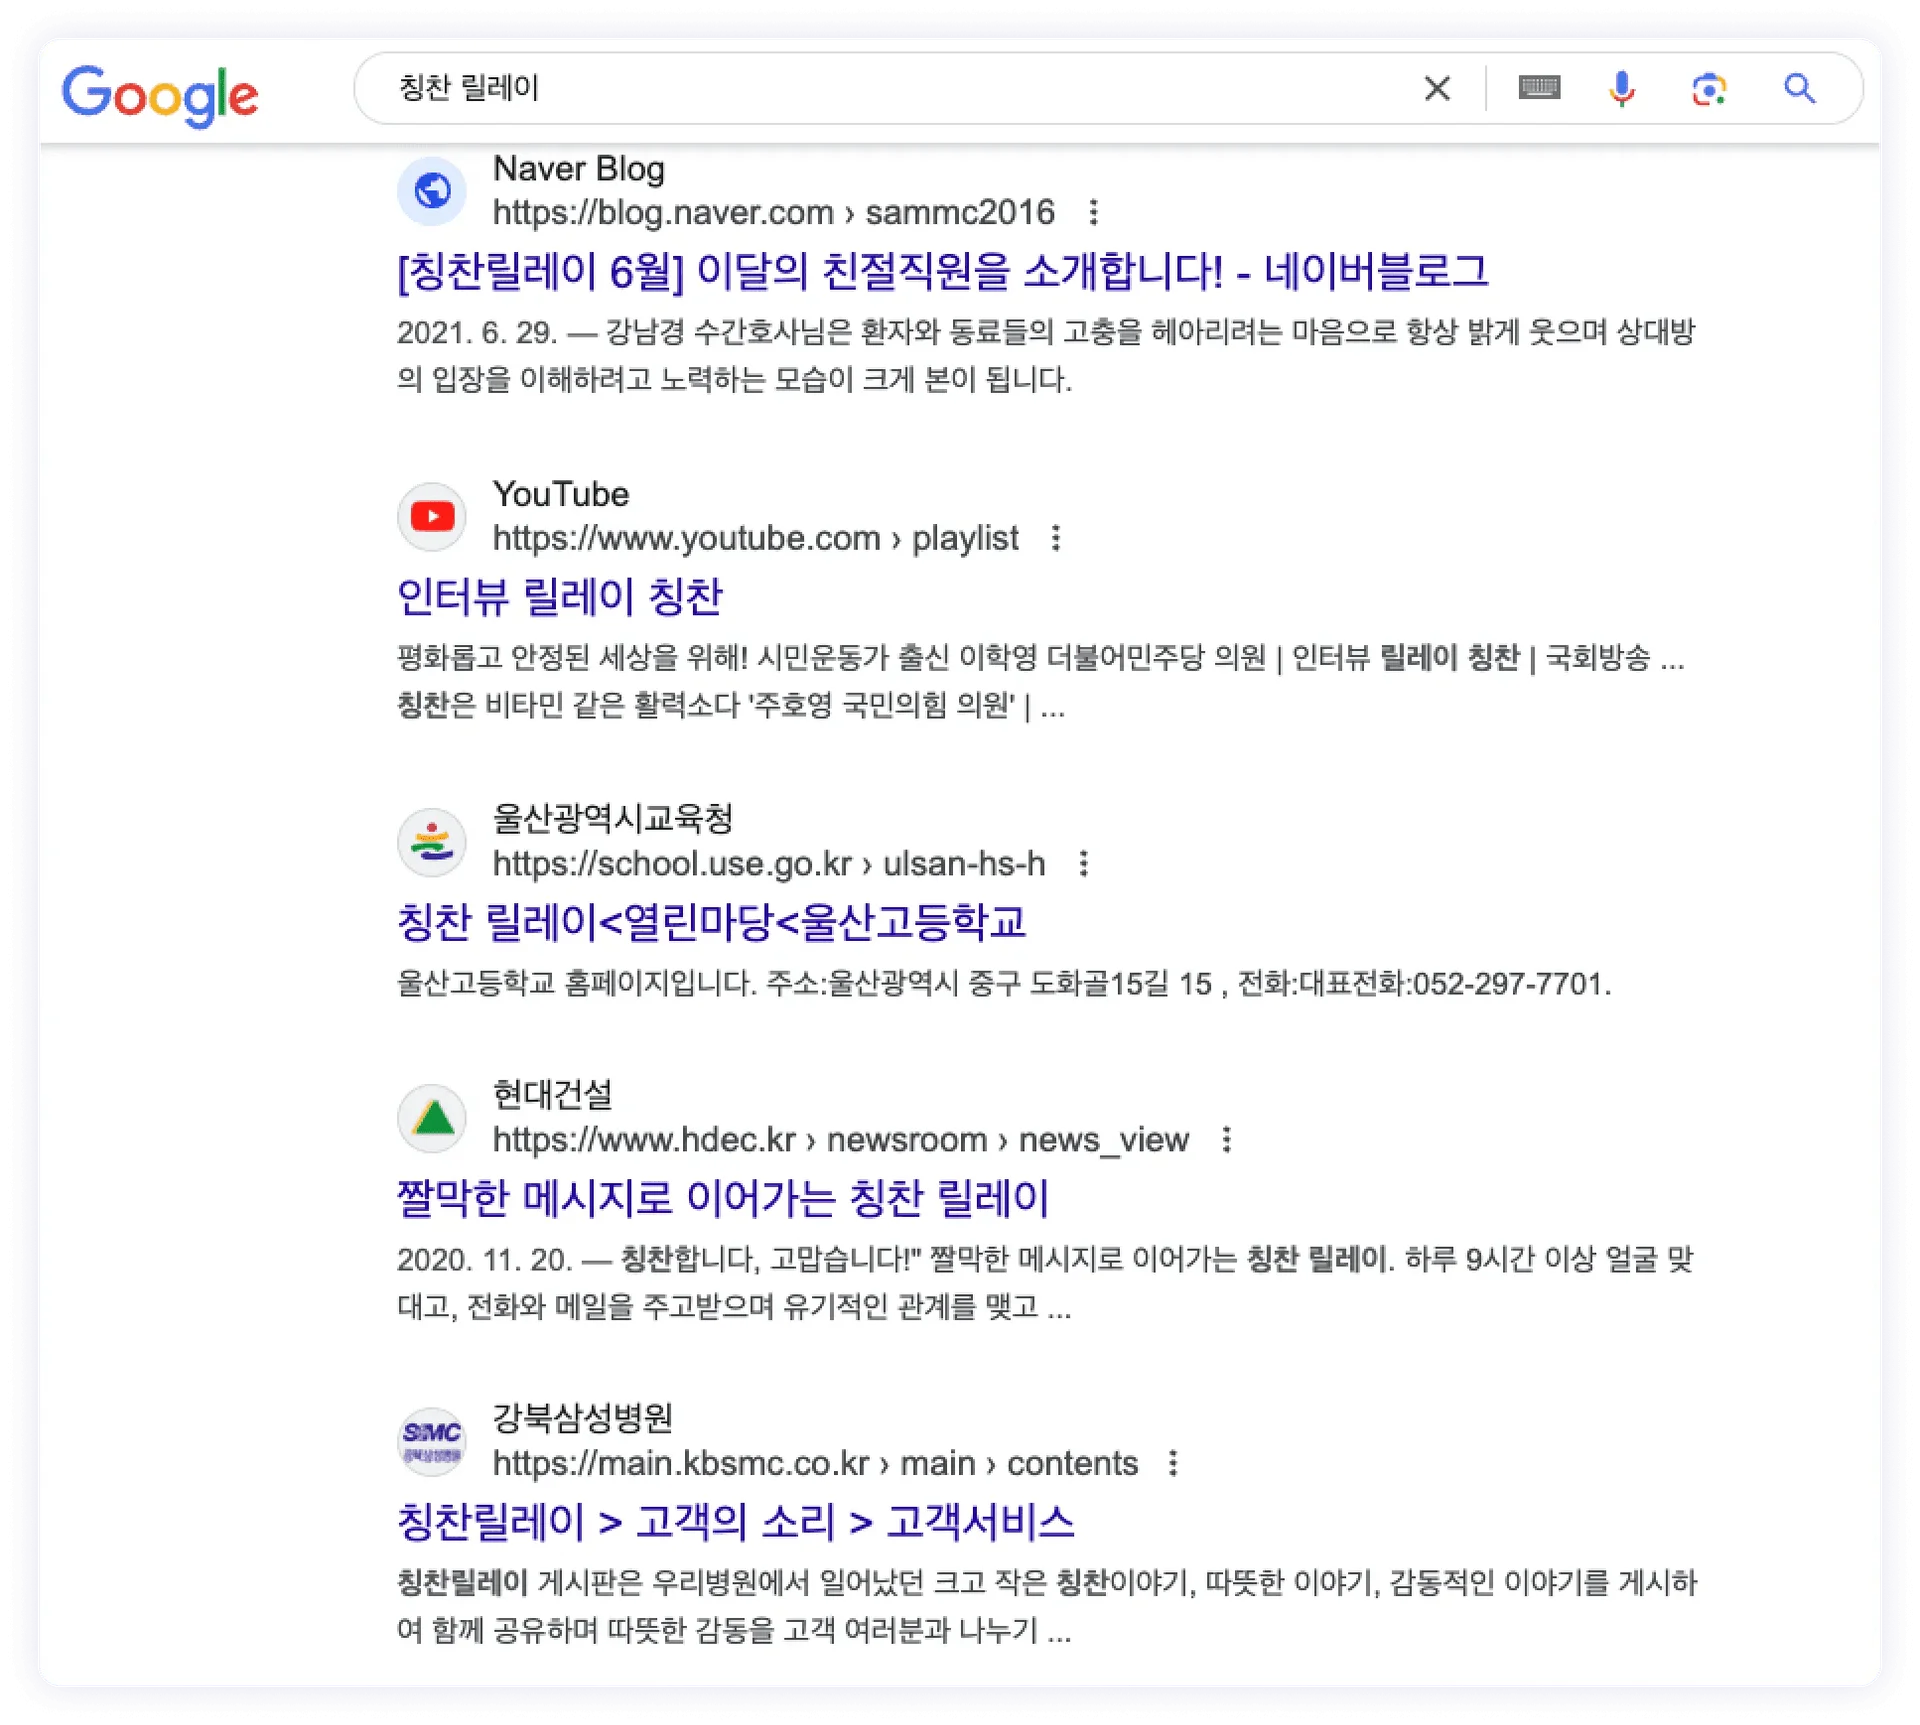Click the magnifying glass search button
Image resolution: width=1920 pixels, height=1725 pixels.
tap(1799, 89)
